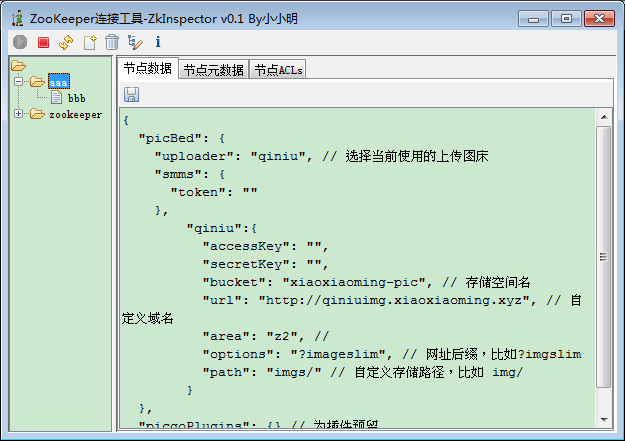Click the "smms" line in data

[190, 175]
